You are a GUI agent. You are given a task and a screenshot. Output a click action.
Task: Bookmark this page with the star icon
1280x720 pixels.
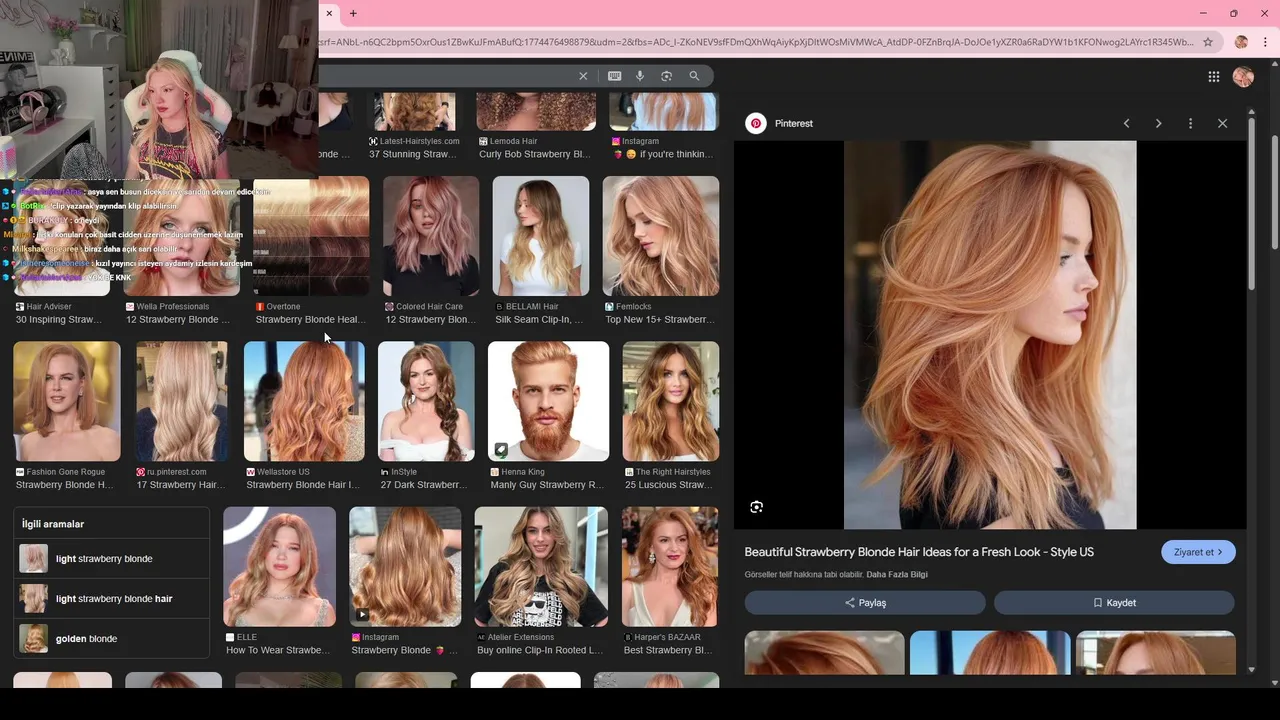coord(1208,42)
